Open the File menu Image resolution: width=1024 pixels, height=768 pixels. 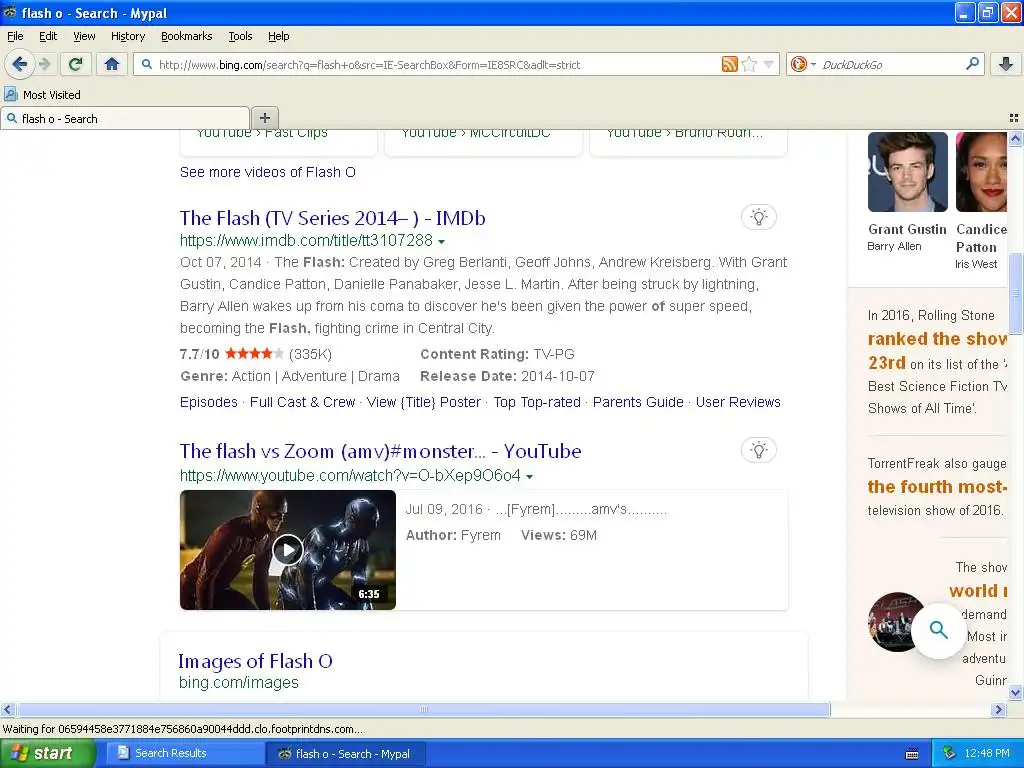click(15, 36)
